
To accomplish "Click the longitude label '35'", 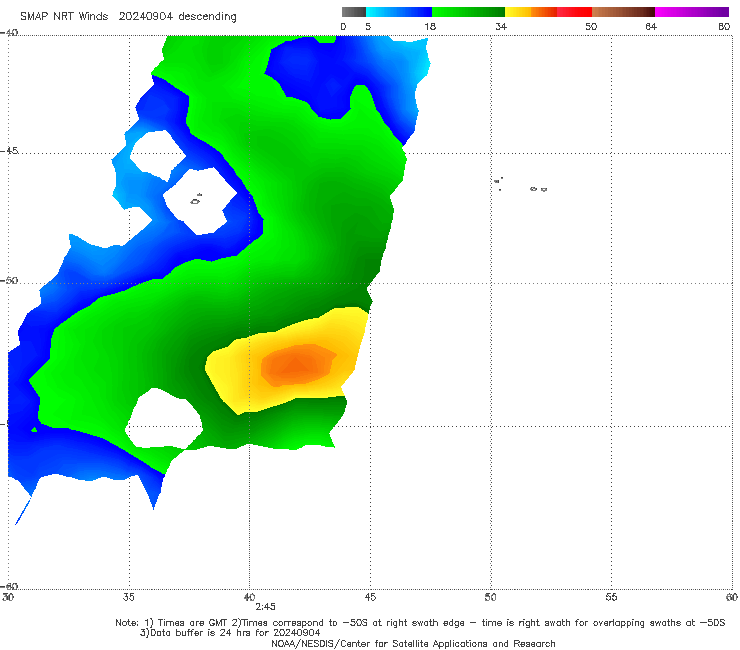I will click(129, 598).
